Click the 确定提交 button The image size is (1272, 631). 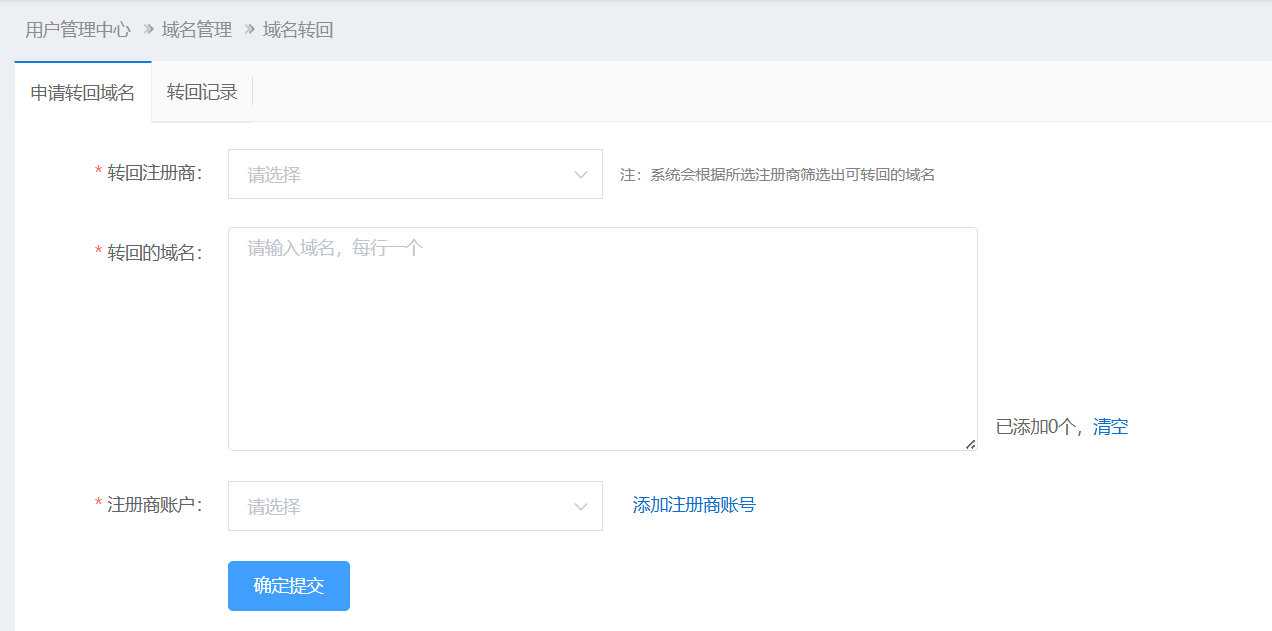(289, 586)
